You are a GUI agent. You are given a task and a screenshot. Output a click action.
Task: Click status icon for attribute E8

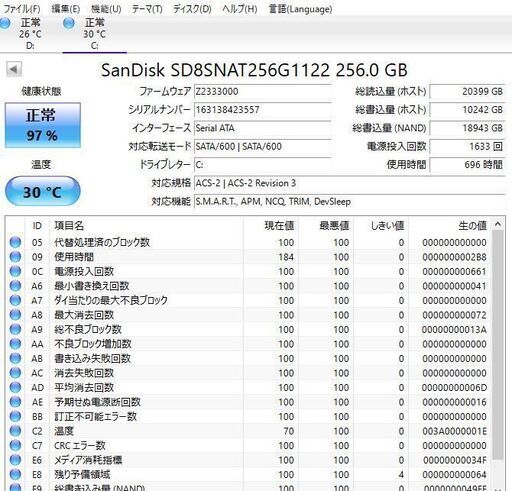[15, 474]
